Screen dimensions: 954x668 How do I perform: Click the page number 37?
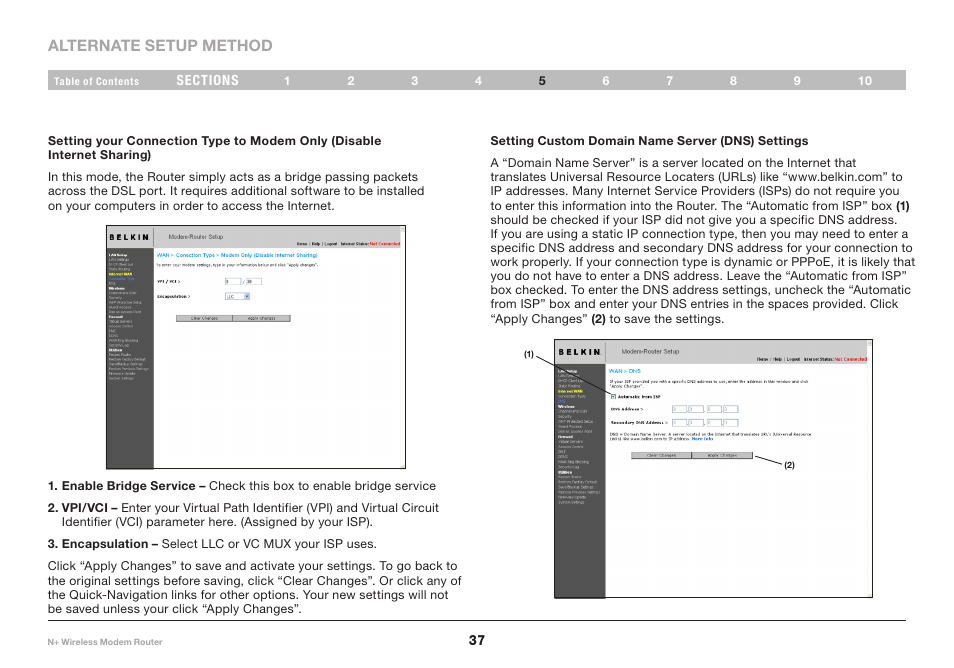(x=477, y=640)
